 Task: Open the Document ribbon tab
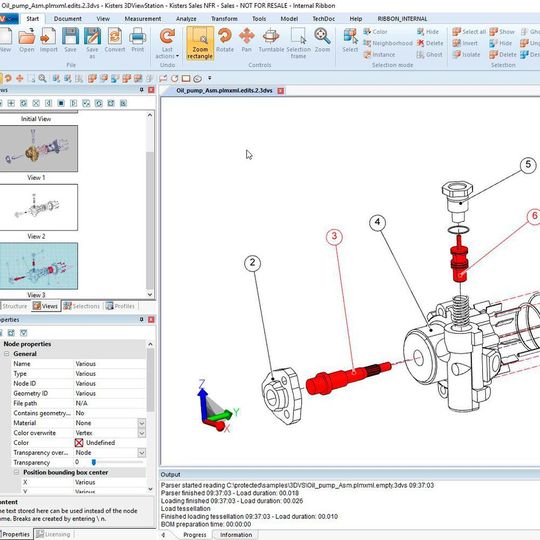point(68,19)
